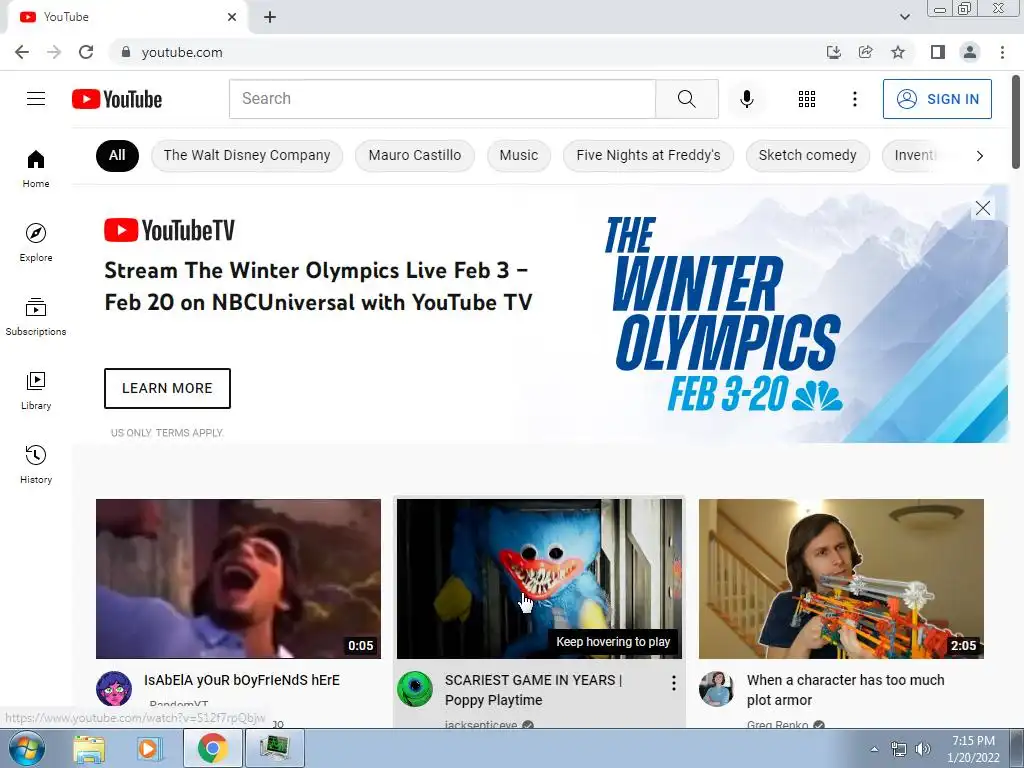Click the LEARN MORE button

(x=167, y=388)
